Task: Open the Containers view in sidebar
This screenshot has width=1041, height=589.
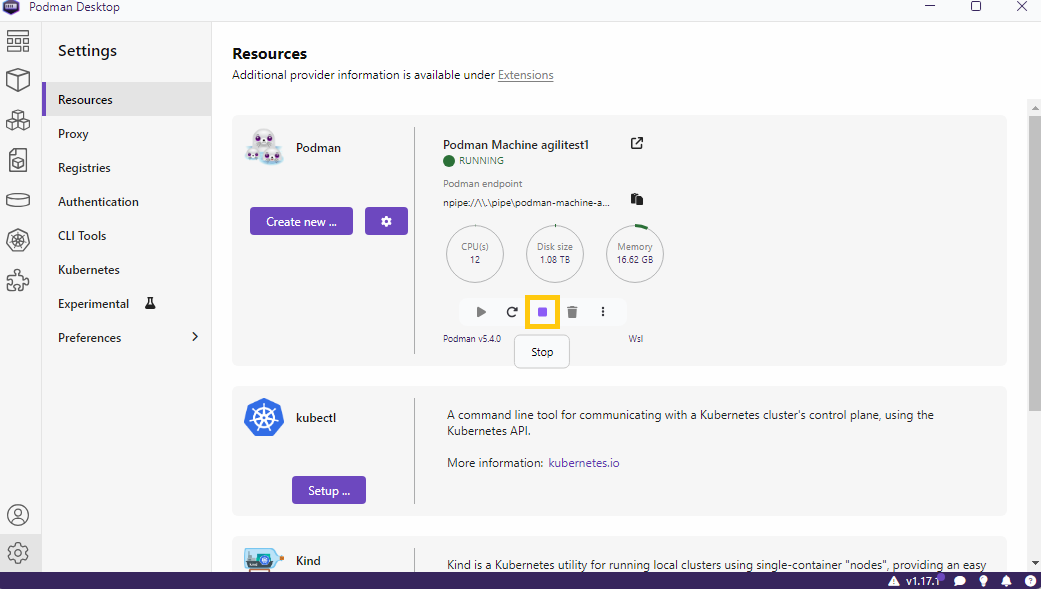Action: [18, 80]
